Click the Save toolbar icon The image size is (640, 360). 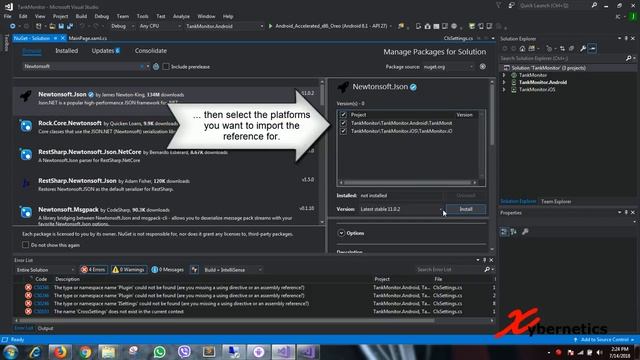pos(61,26)
